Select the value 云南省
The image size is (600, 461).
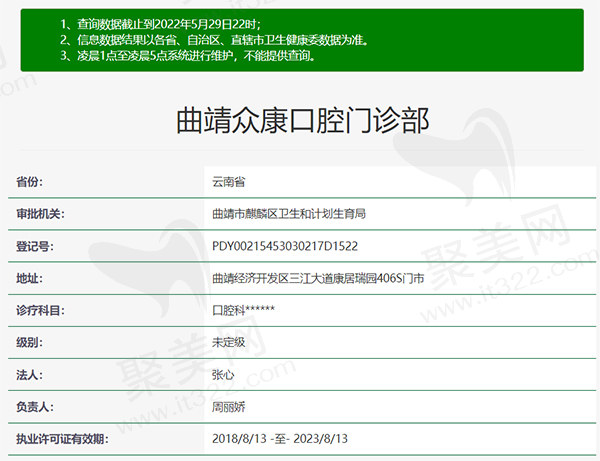228,181
